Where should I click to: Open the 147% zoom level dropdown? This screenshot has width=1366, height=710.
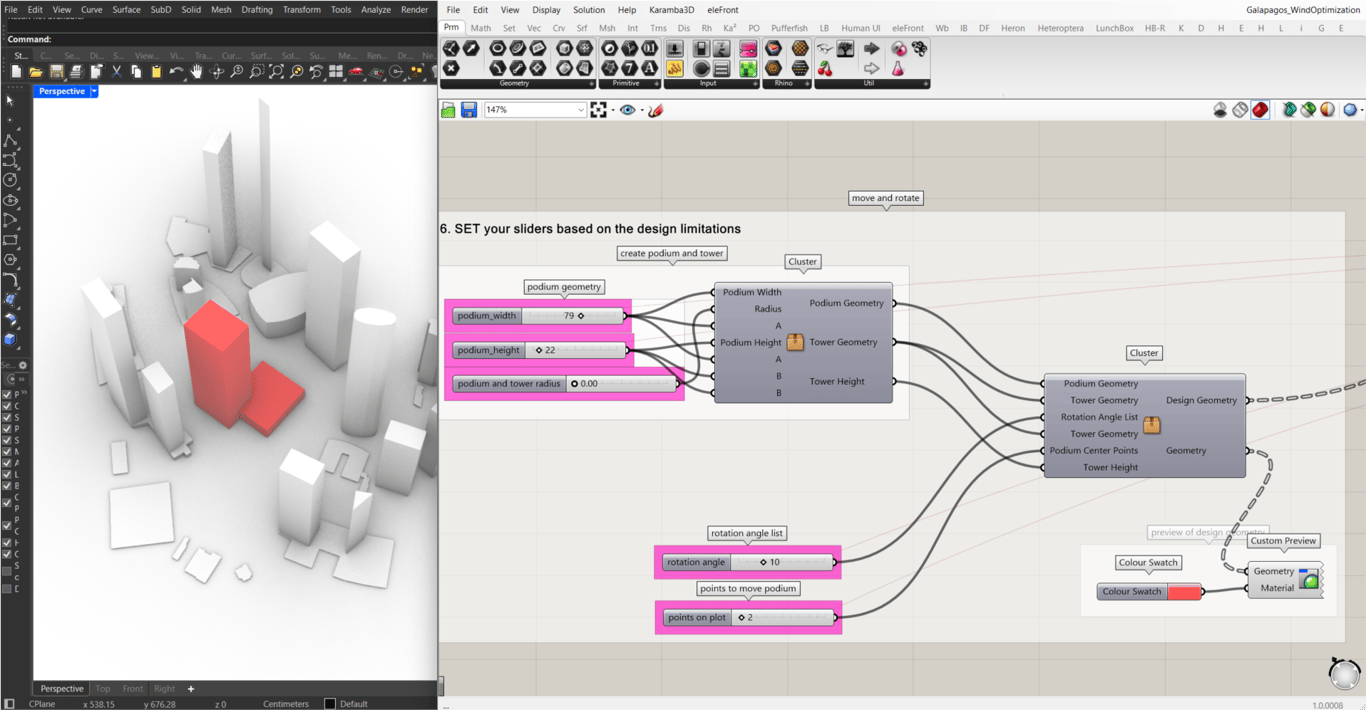[x=580, y=110]
